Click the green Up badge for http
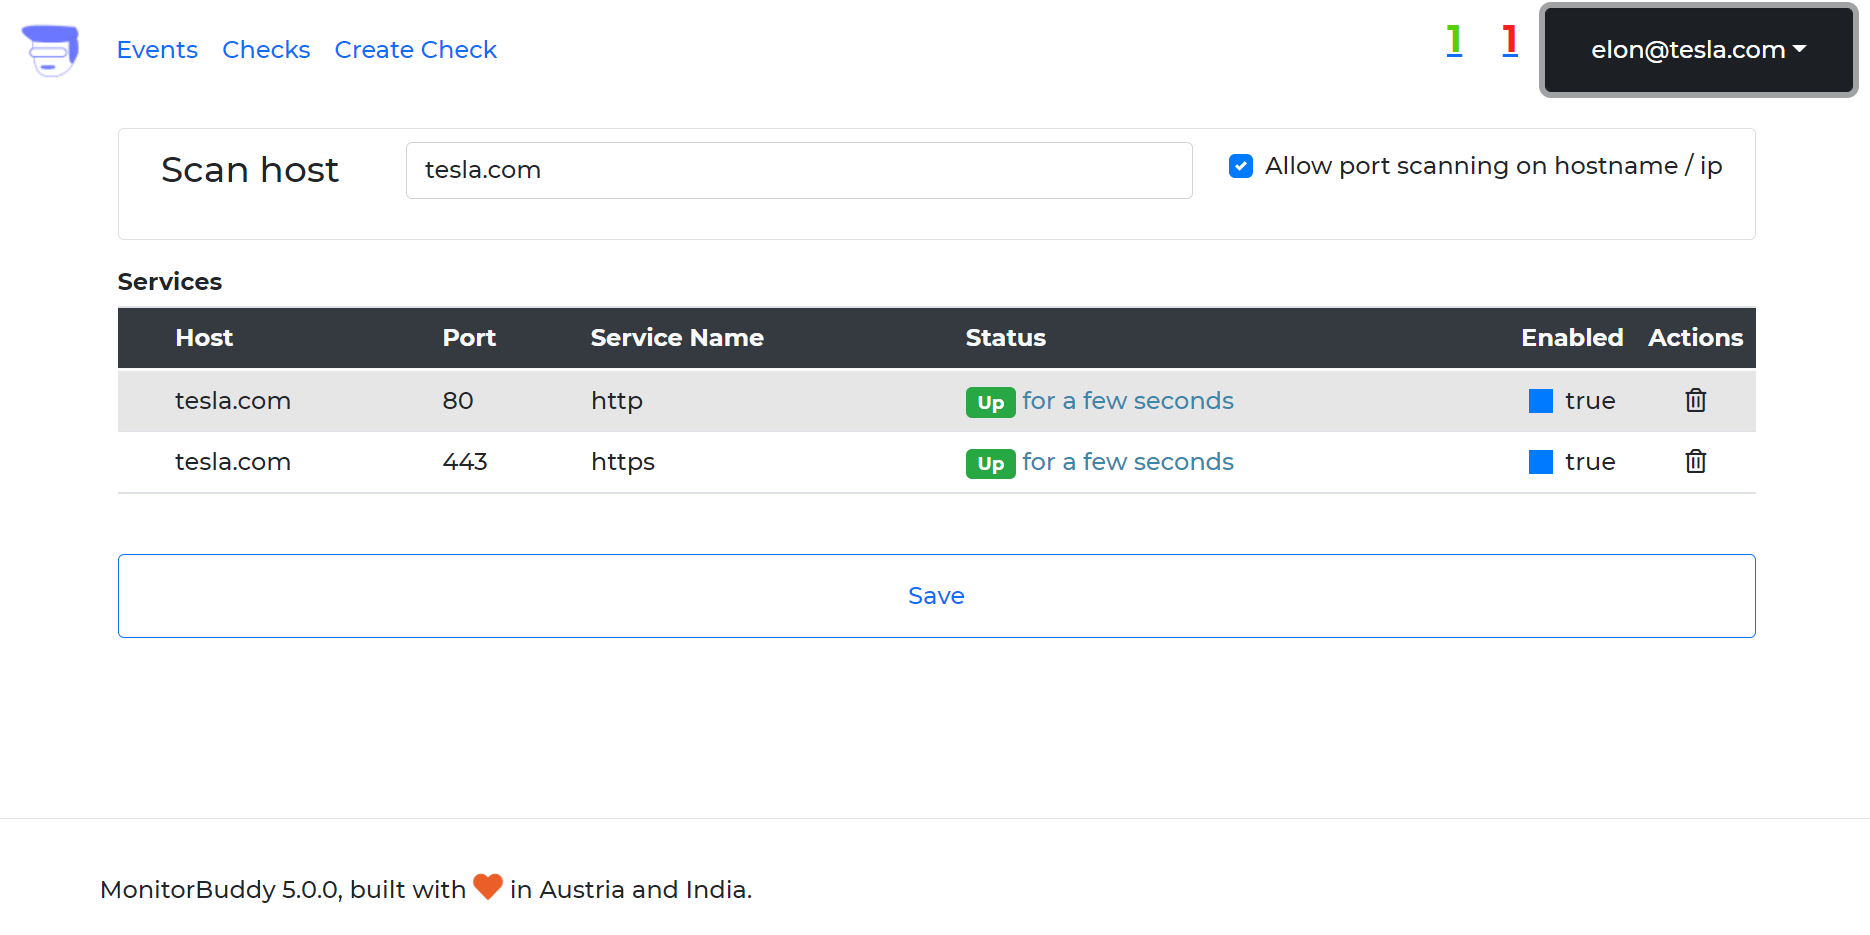 (990, 402)
